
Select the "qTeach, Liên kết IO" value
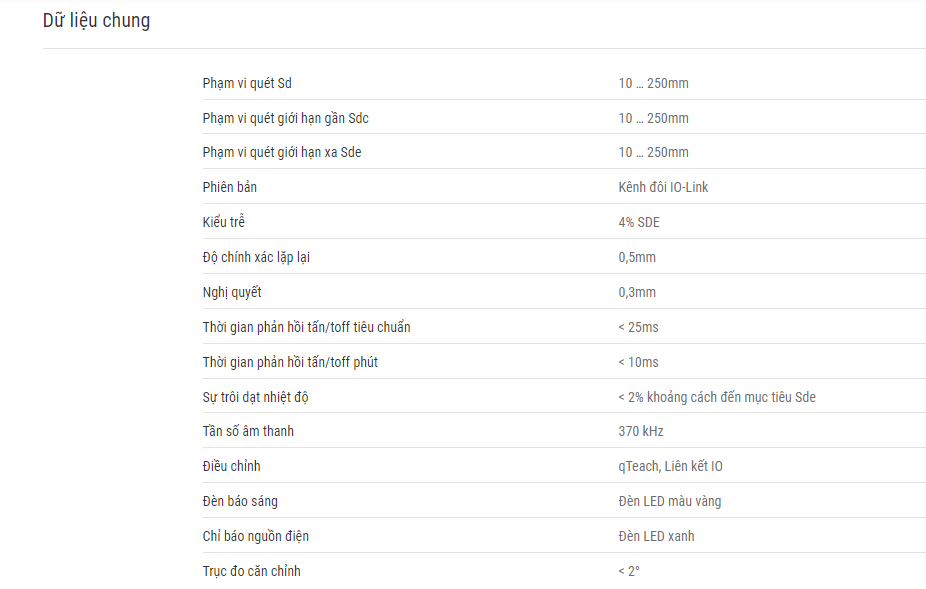(x=670, y=466)
